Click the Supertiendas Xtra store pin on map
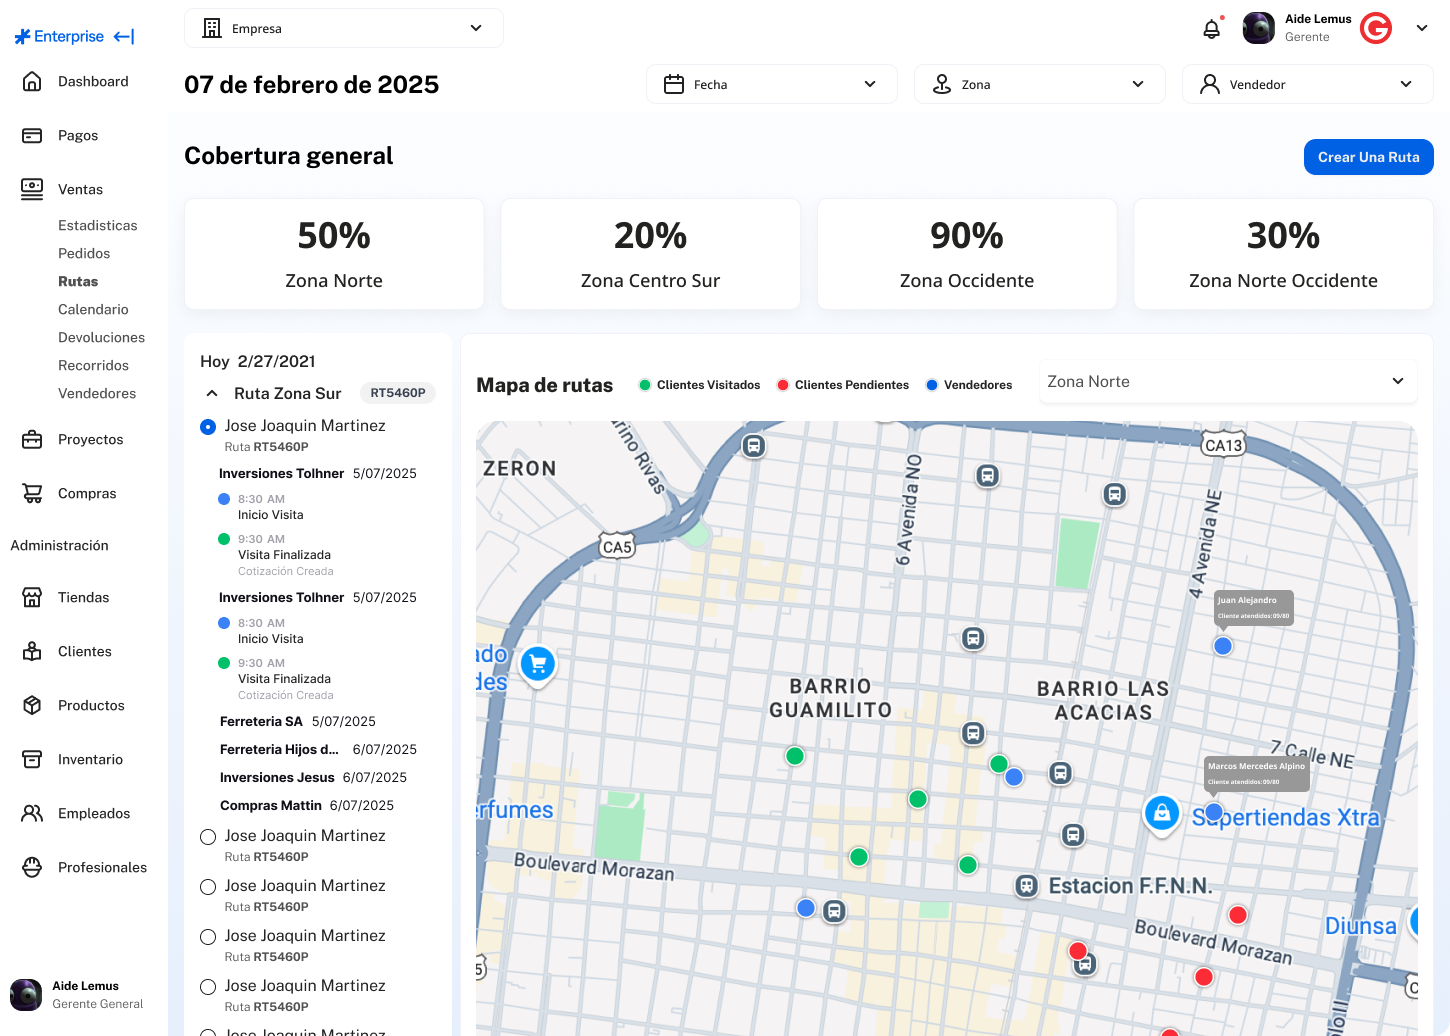This screenshot has width=1450, height=1036. [1161, 813]
